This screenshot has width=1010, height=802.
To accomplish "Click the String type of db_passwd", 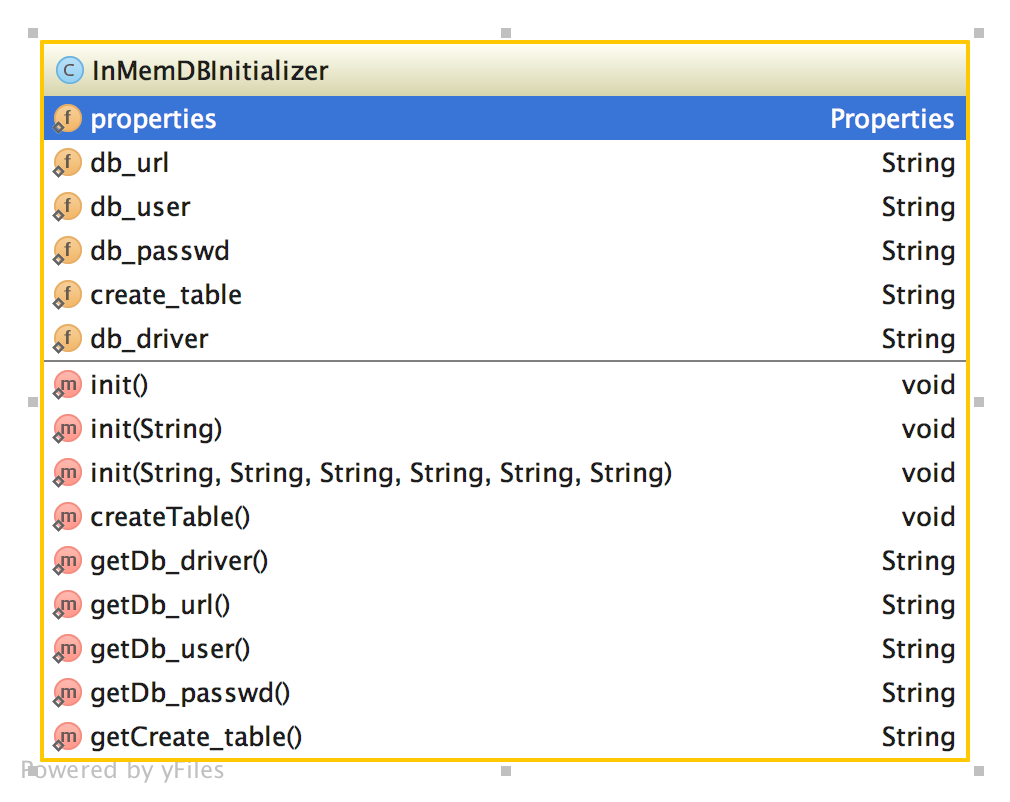I will pyautogui.click(x=918, y=251).
